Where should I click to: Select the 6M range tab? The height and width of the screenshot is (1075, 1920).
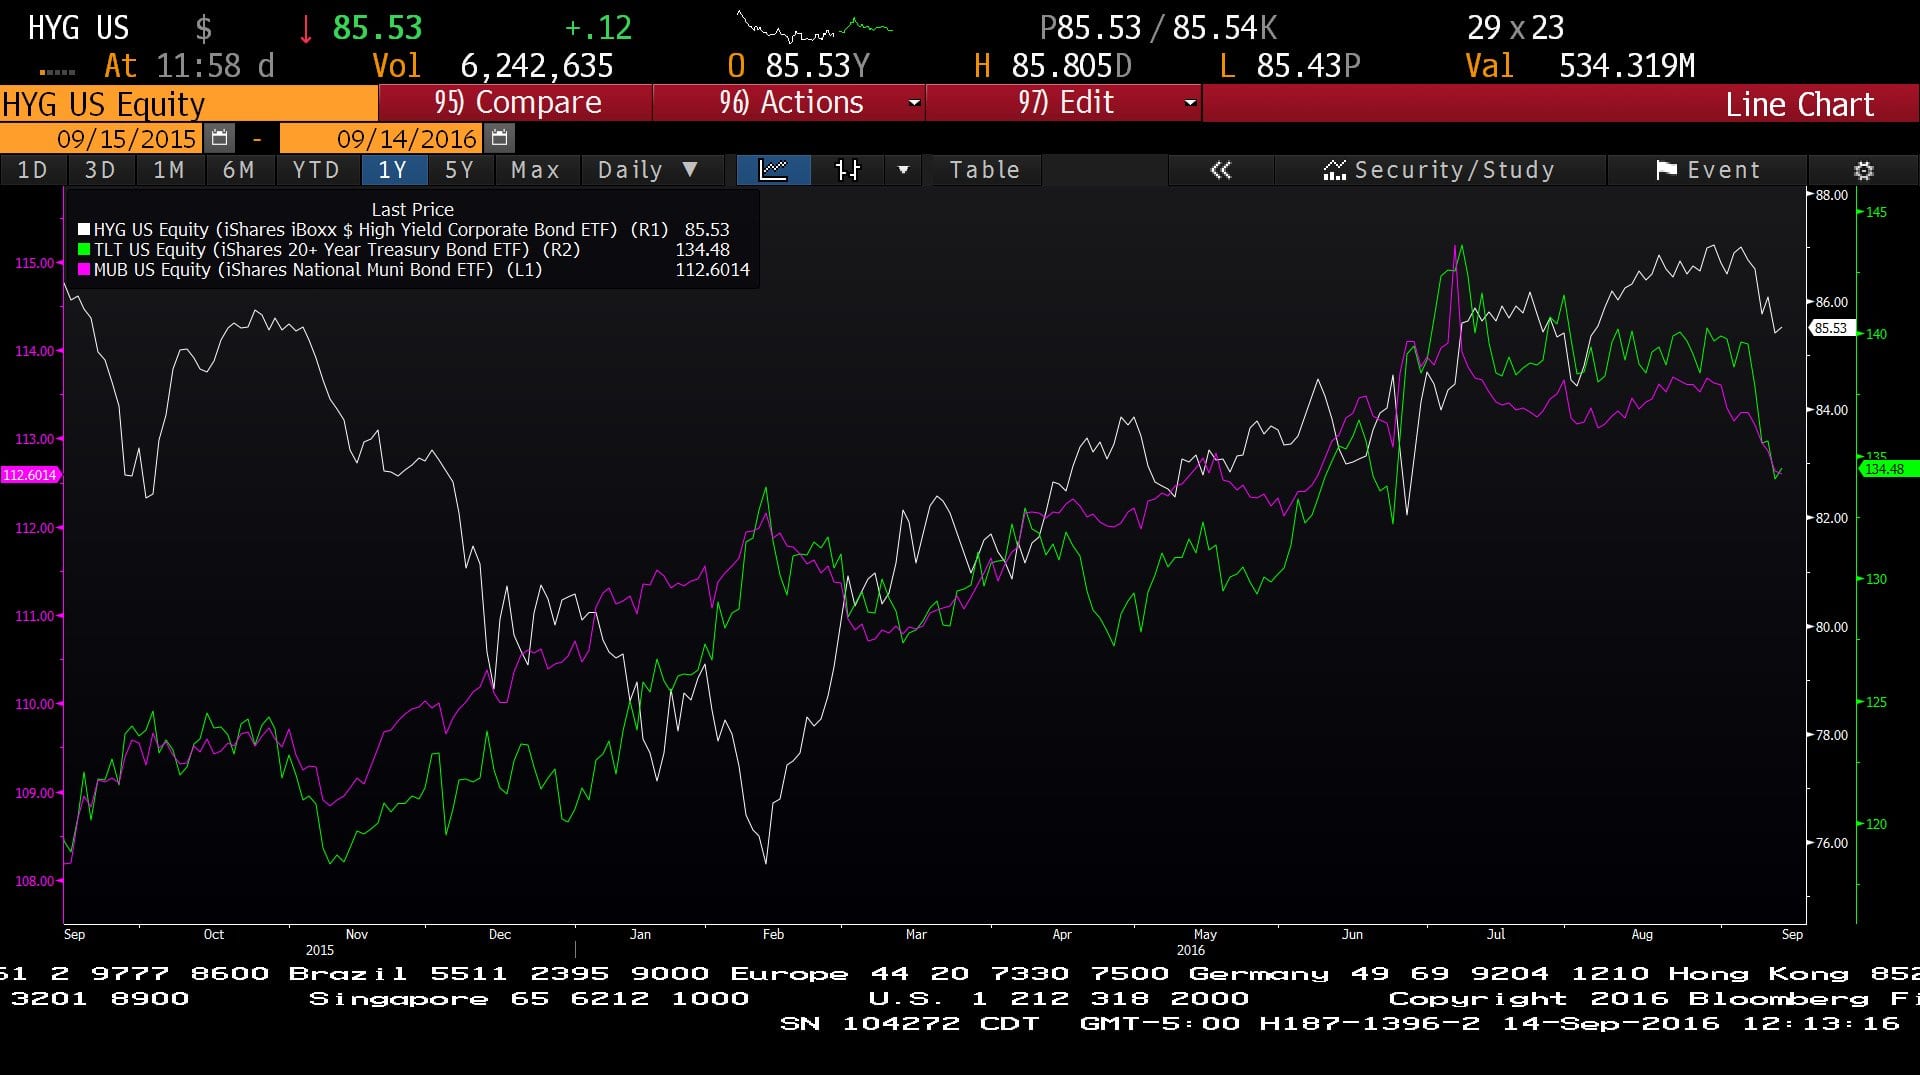pos(239,170)
